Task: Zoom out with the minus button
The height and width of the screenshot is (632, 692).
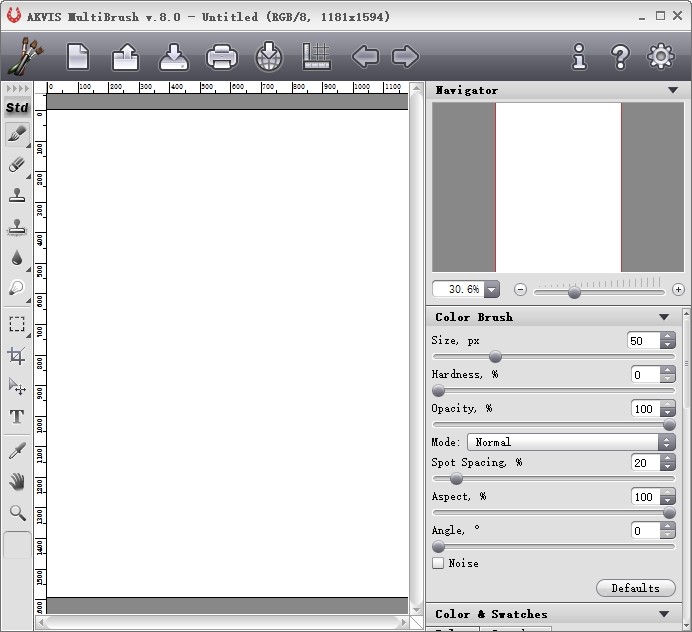Action: pos(520,290)
